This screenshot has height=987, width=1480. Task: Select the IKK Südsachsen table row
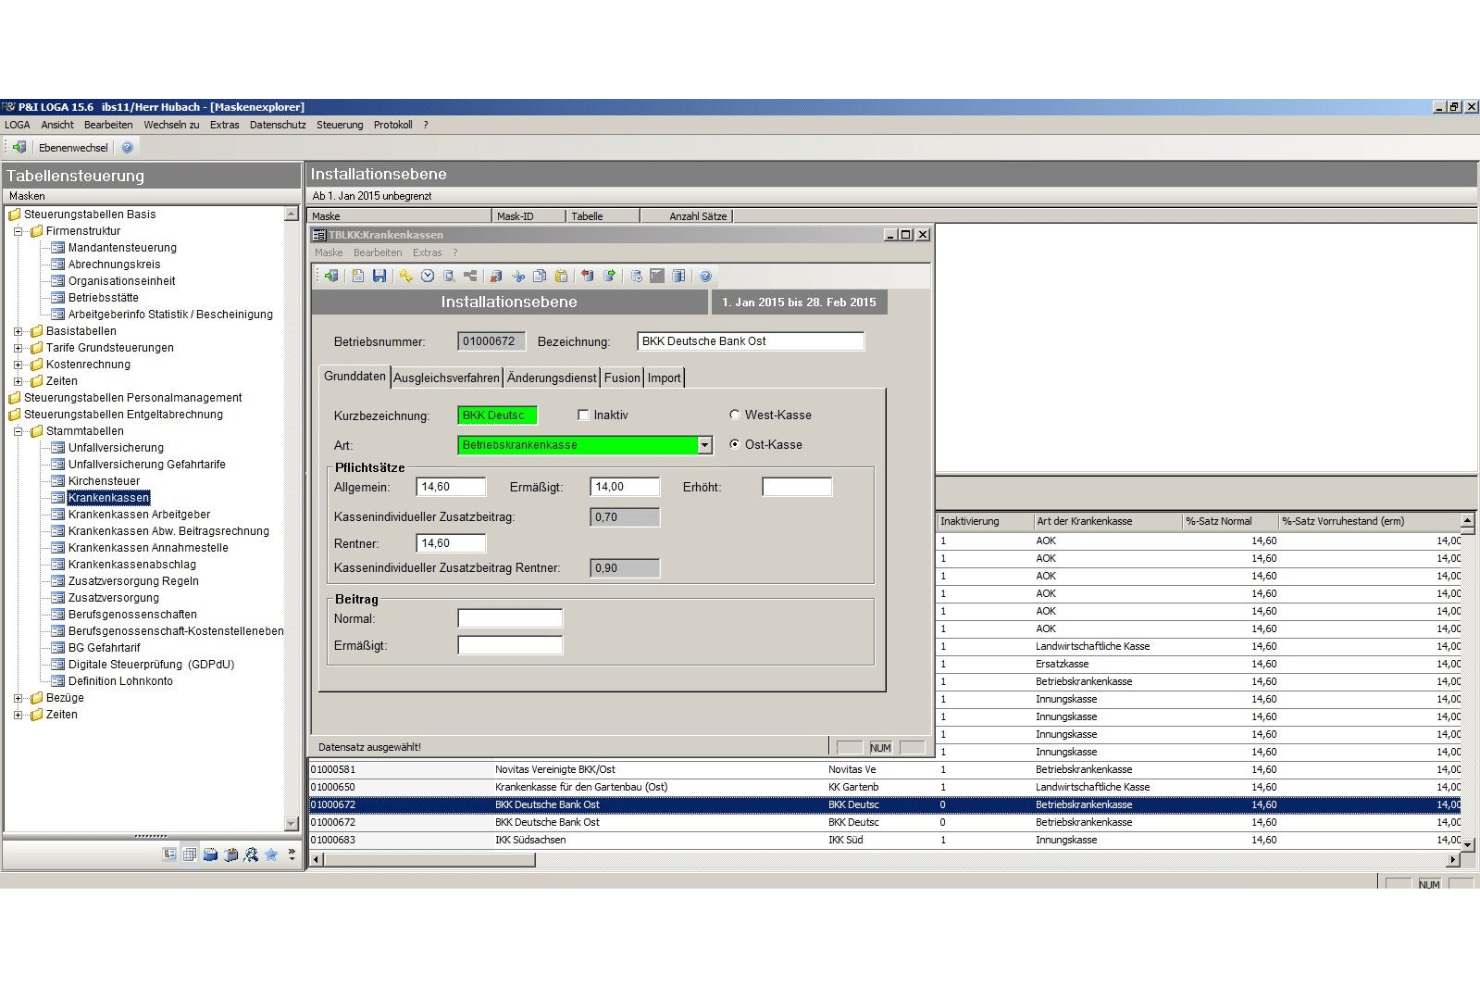point(885,840)
